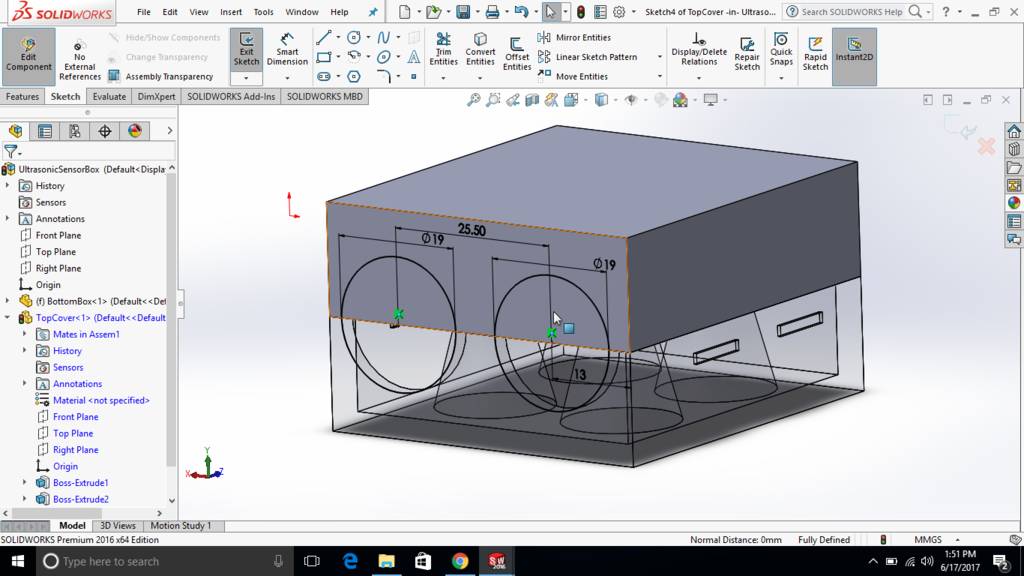Click the Motion Study 1 tab

tap(180, 526)
